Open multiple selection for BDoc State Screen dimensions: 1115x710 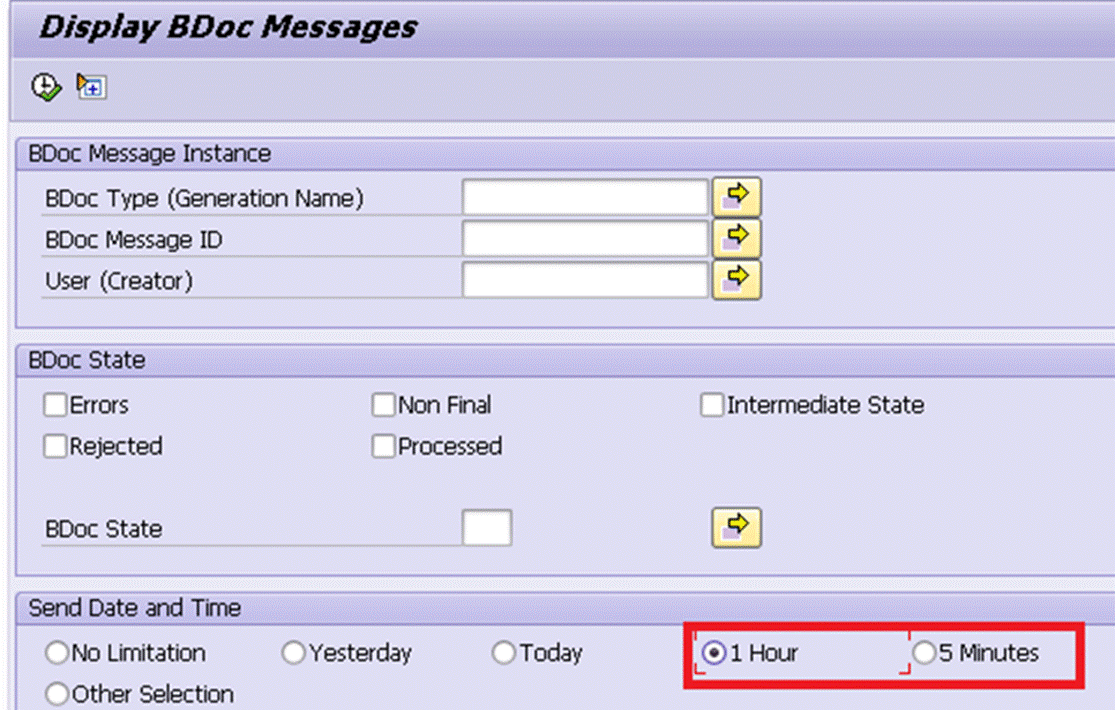pos(736,527)
